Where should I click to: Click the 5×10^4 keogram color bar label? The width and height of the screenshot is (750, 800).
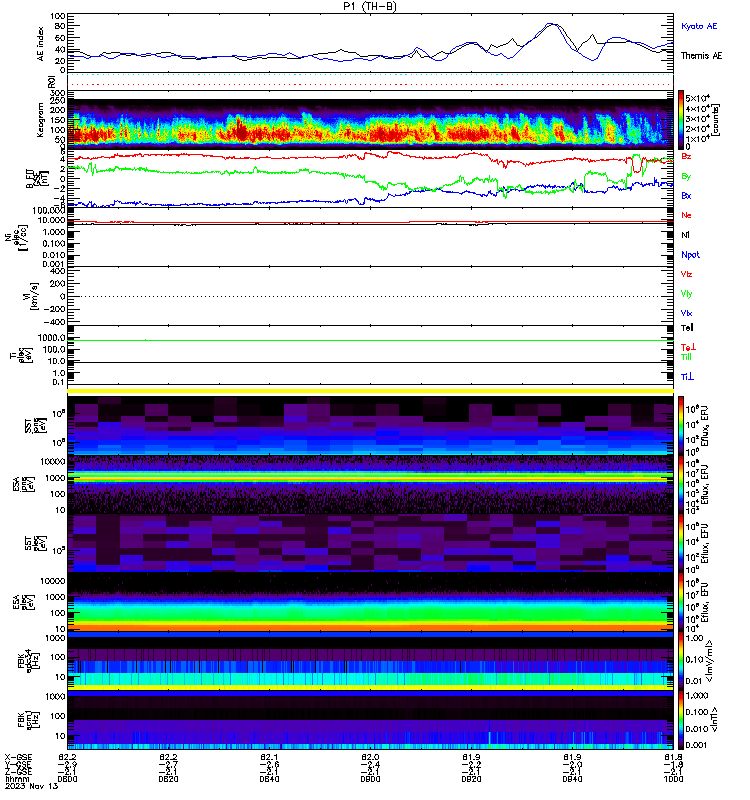click(x=697, y=98)
